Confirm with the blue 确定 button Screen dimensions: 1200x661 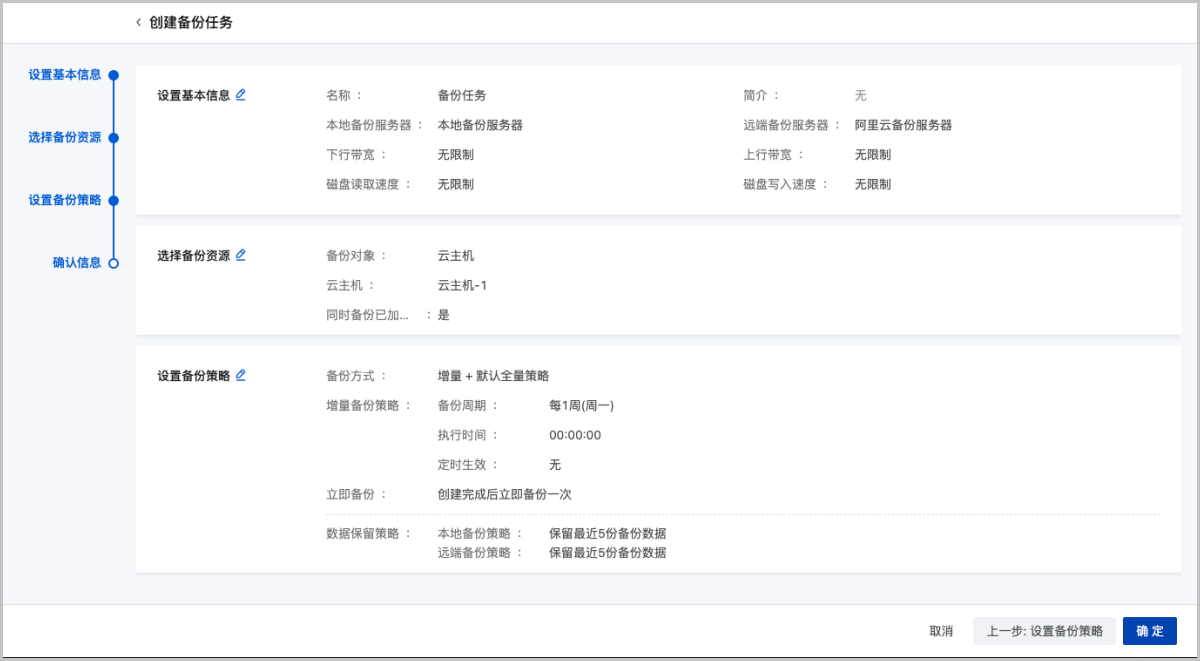[1149, 631]
